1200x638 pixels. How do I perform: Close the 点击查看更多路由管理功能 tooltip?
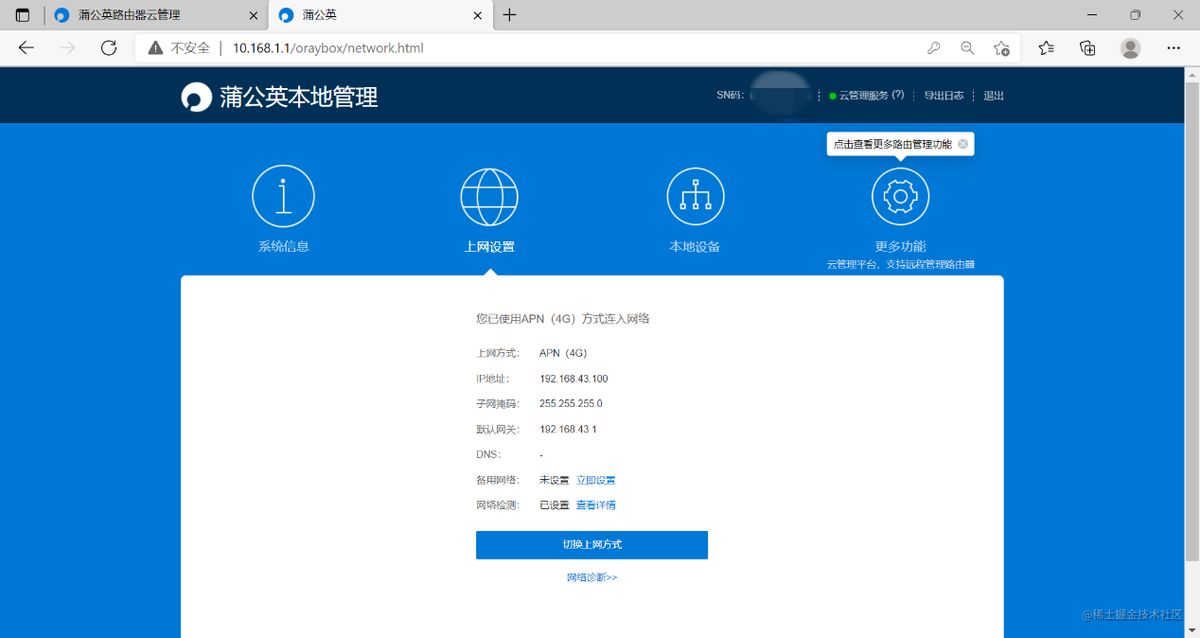point(963,144)
